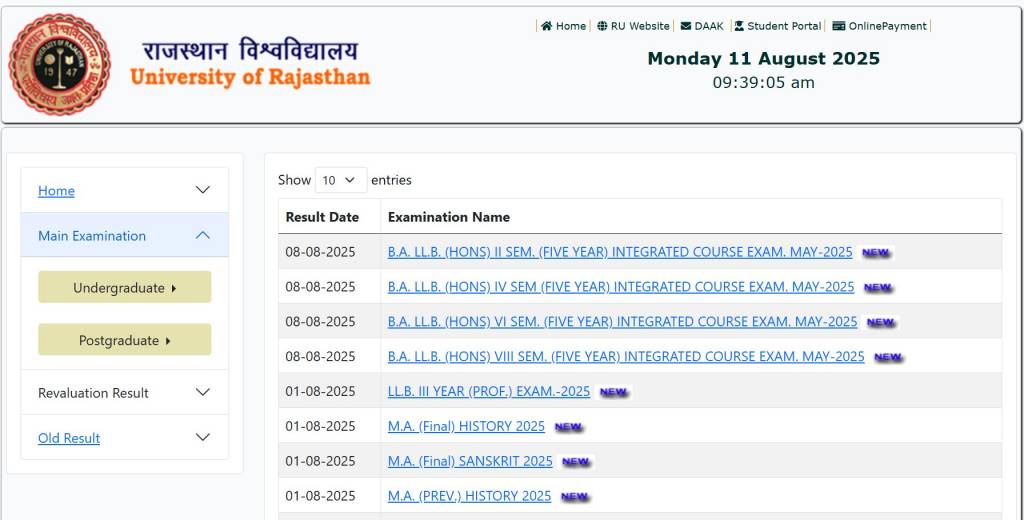The height and width of the screenshot is (520, 1024).
Task: Open the Show entries count dropdown
Action: 340,180
